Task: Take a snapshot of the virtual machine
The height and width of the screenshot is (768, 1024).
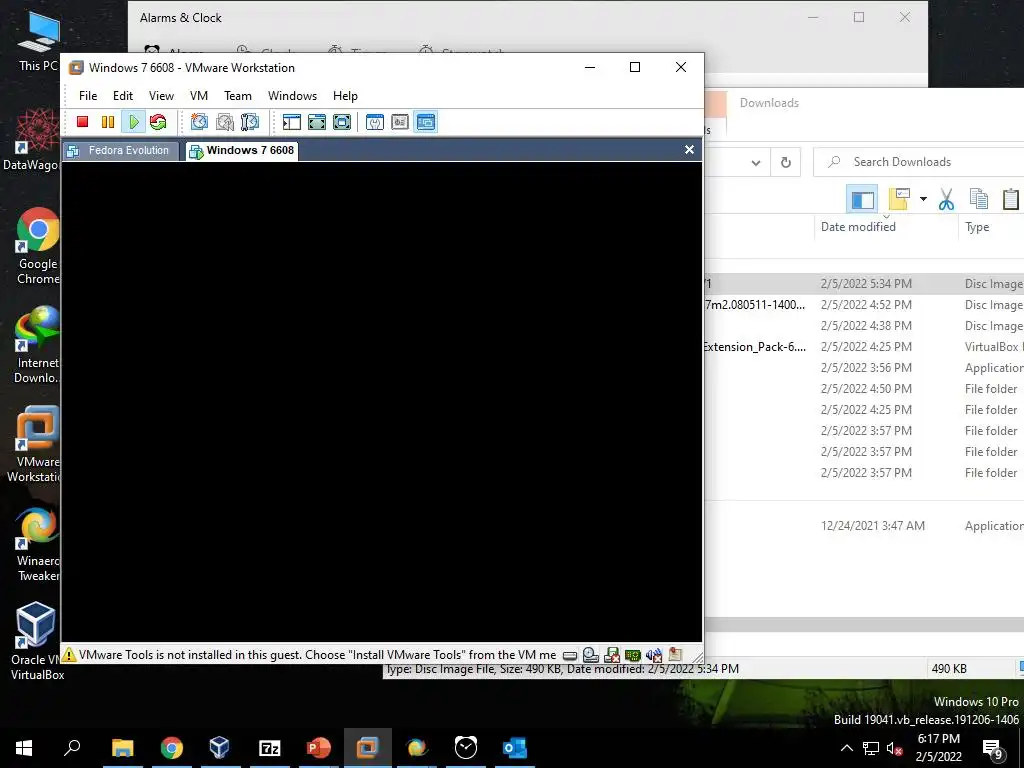Action: (x=199, y=122)
